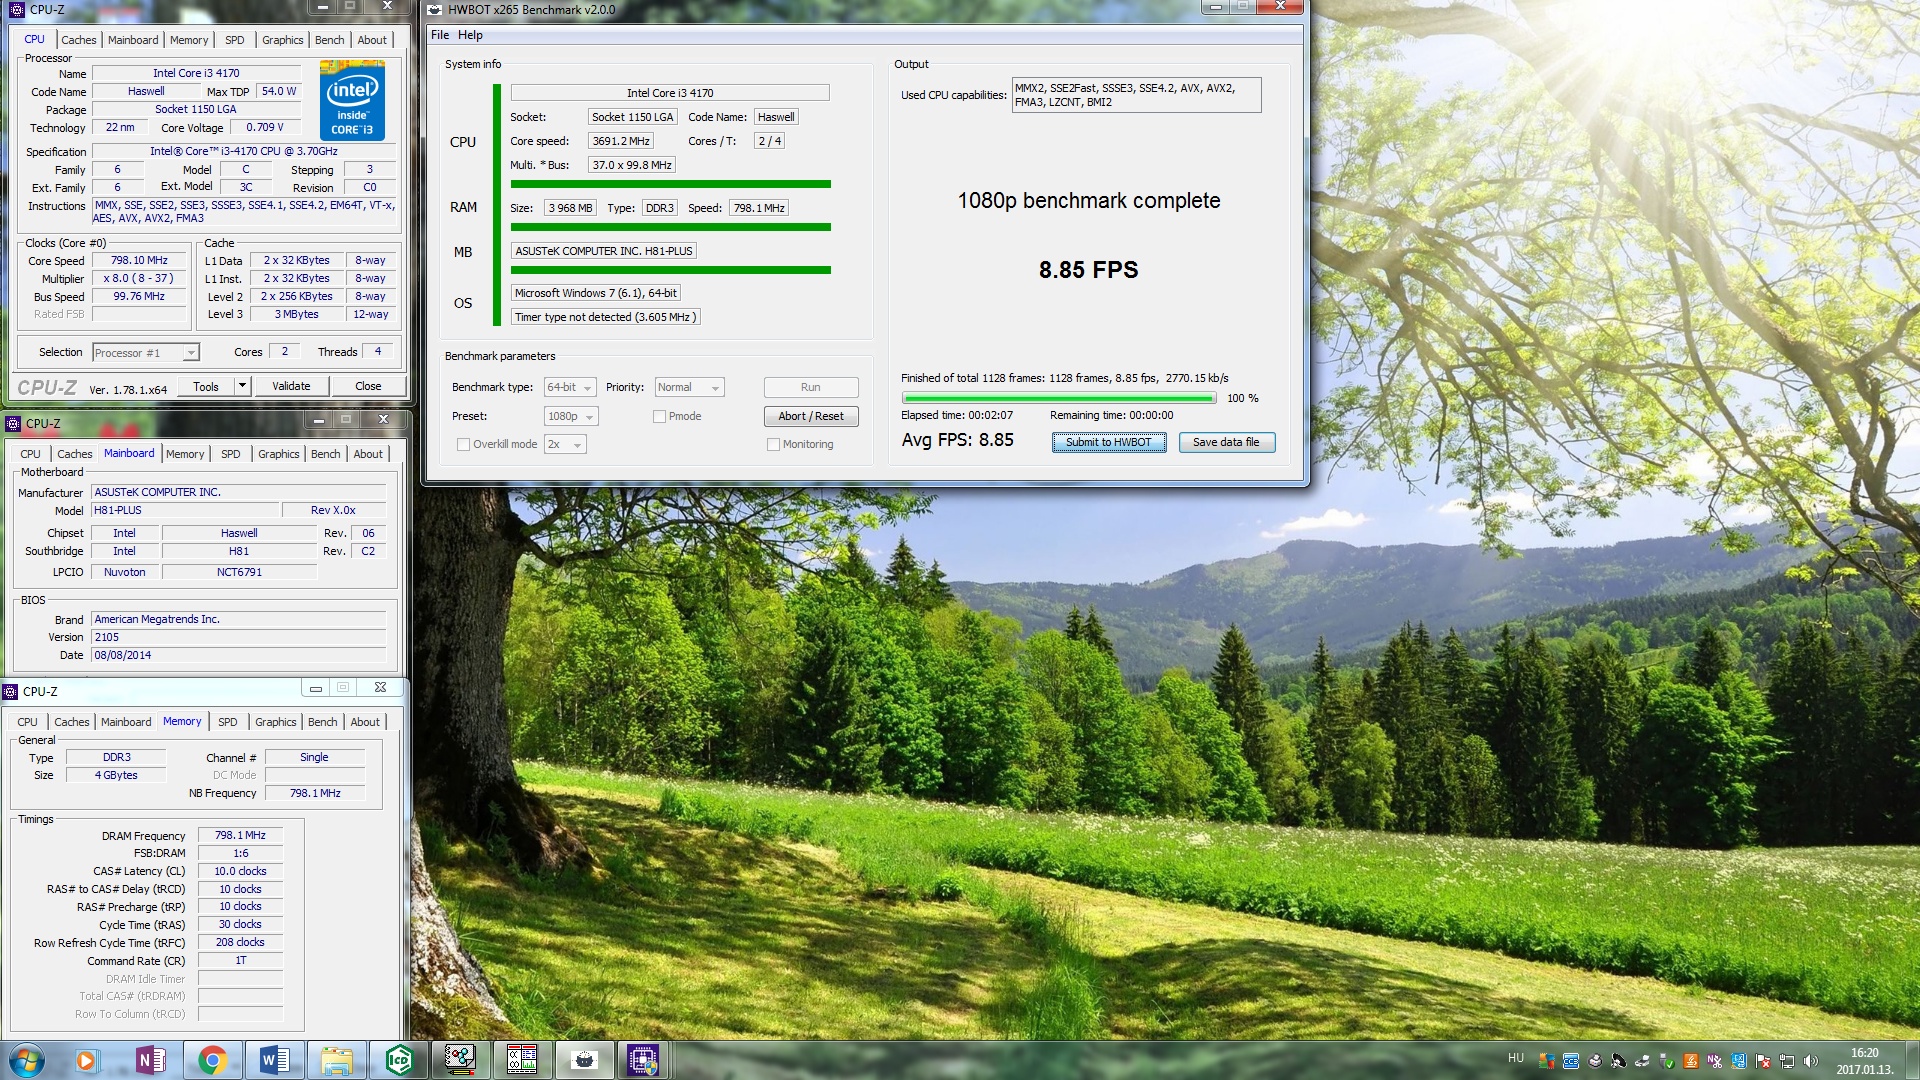Switch to Bench tab in top CPU-Z window

click(329, 40)
